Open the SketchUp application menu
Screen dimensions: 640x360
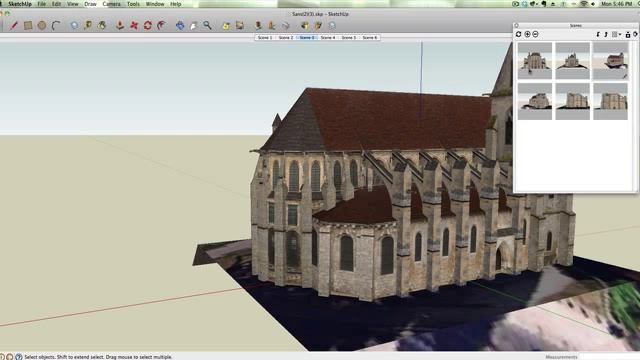[x=20, y=4]
